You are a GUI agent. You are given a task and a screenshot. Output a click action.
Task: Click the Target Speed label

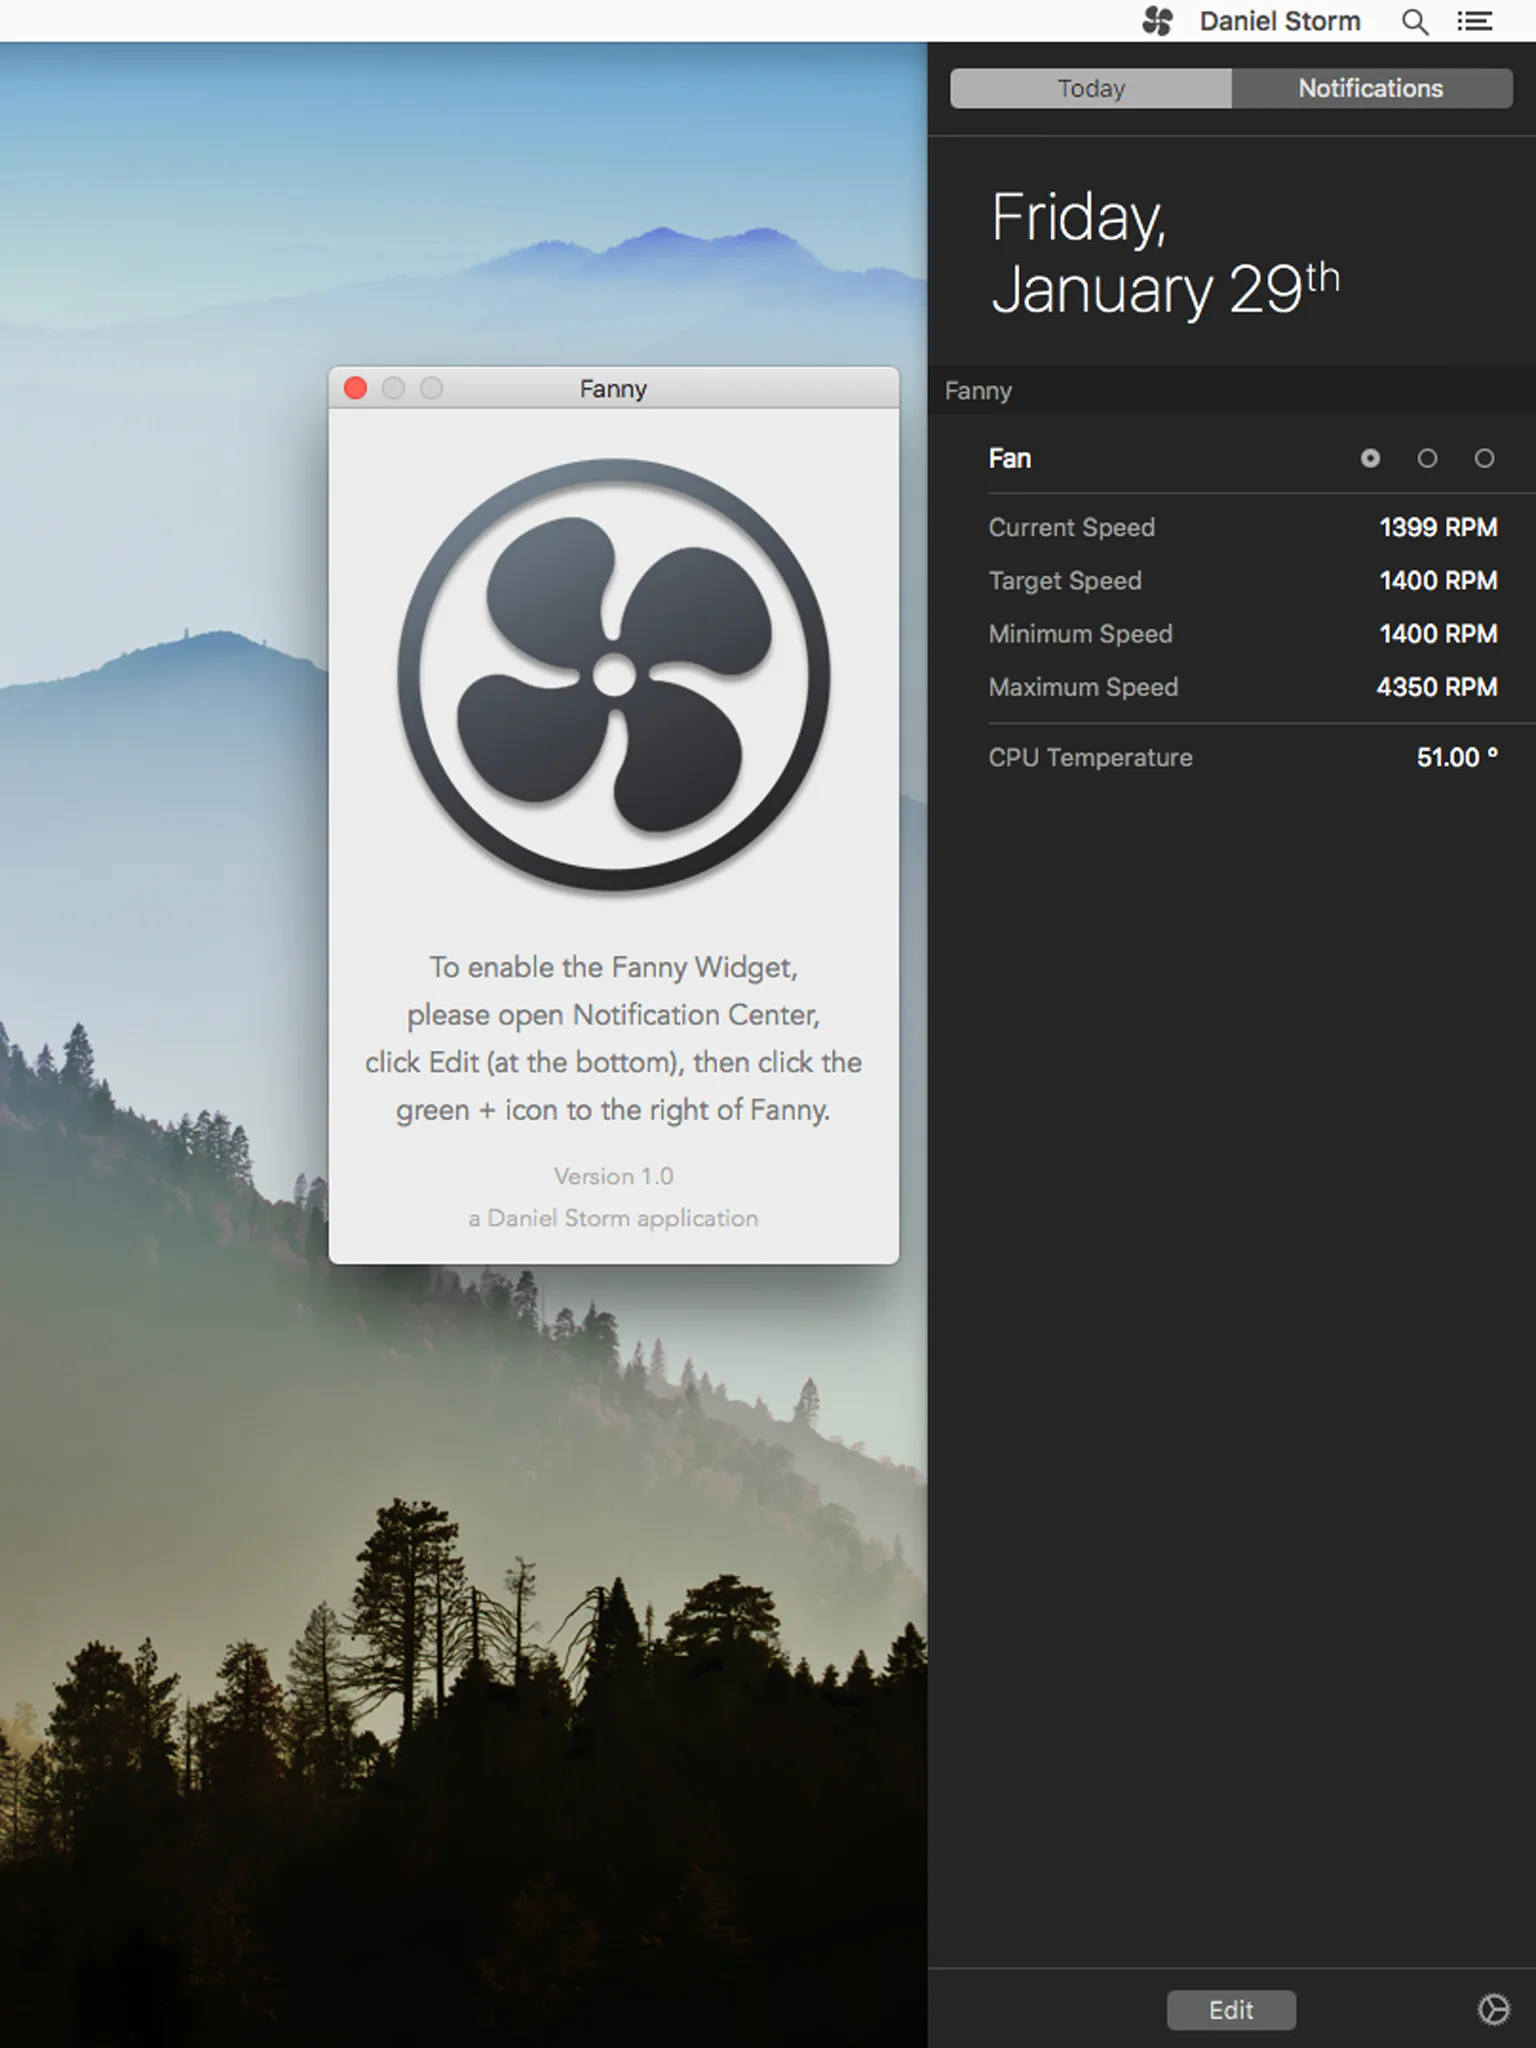[1065, 580]
